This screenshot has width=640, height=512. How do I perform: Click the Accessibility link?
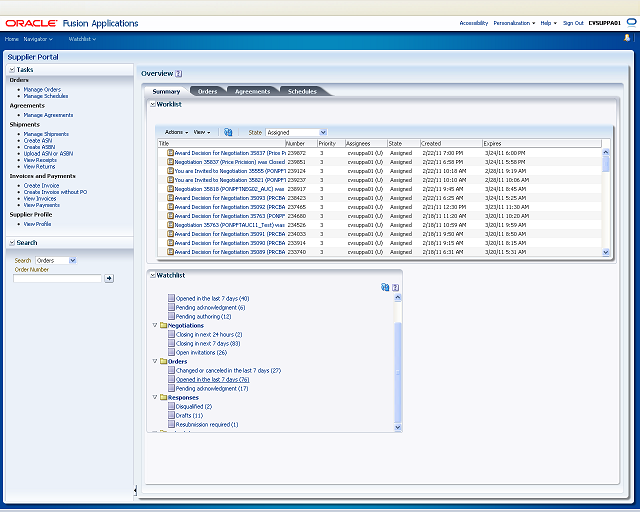[473, 23]
